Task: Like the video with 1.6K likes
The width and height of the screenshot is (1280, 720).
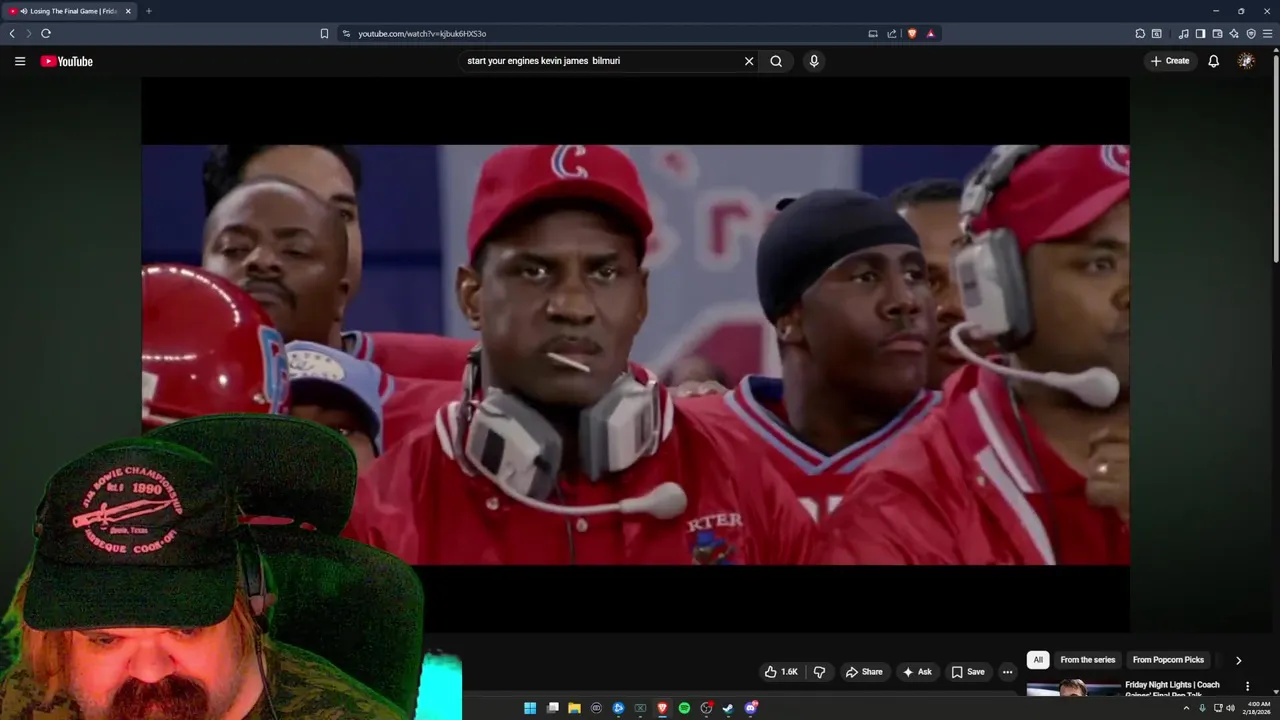Action: 781,672
